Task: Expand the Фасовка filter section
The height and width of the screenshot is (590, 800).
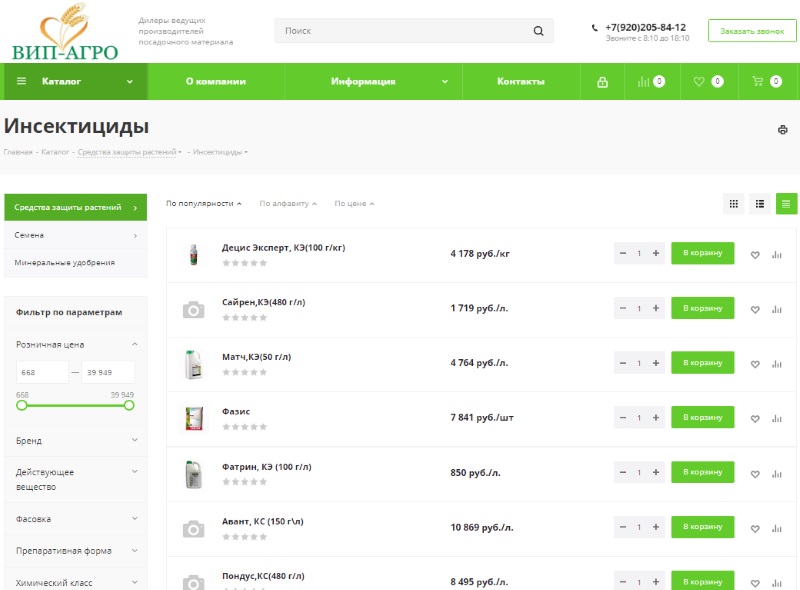Action: coord(76,519)
